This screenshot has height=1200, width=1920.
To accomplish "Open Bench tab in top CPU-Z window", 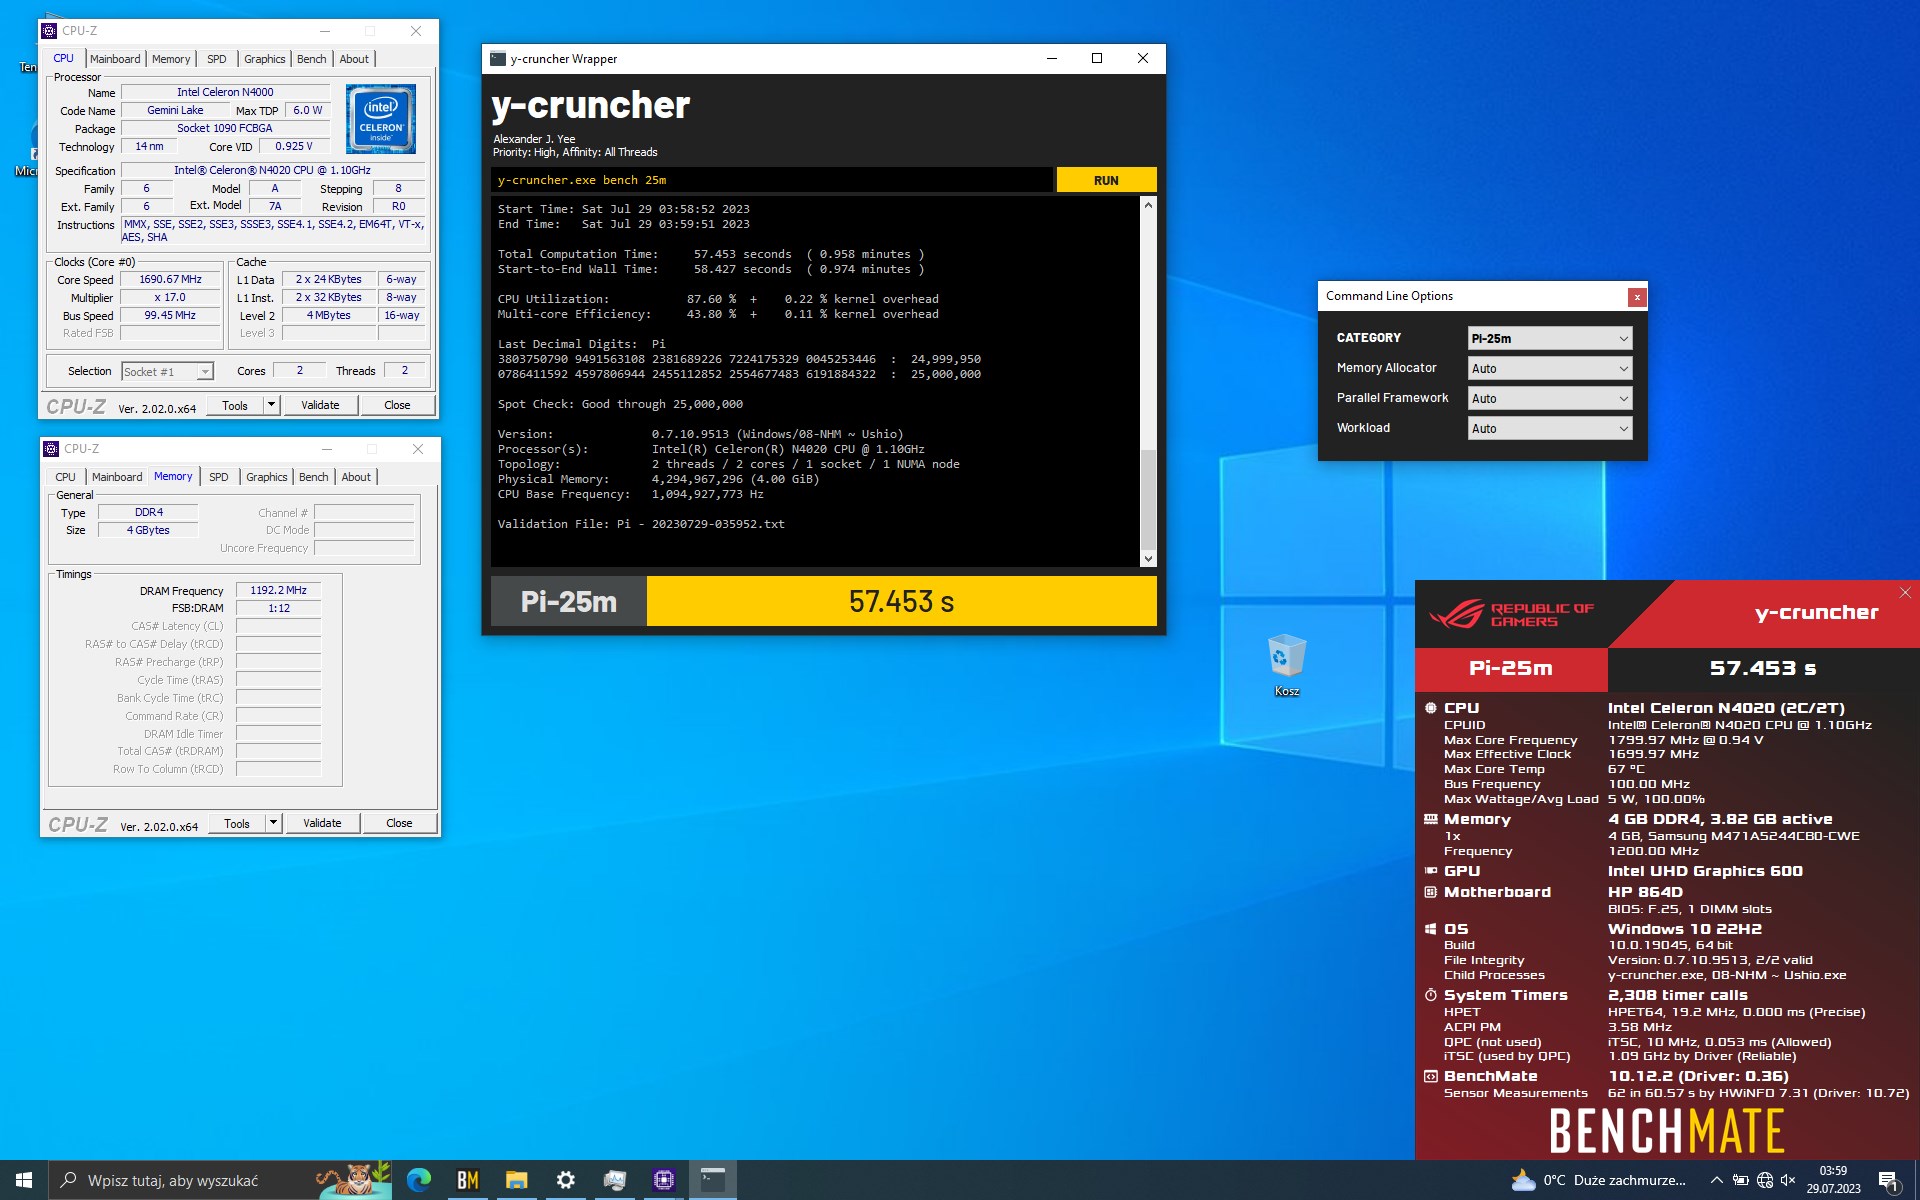I will [x=312, y=59].
